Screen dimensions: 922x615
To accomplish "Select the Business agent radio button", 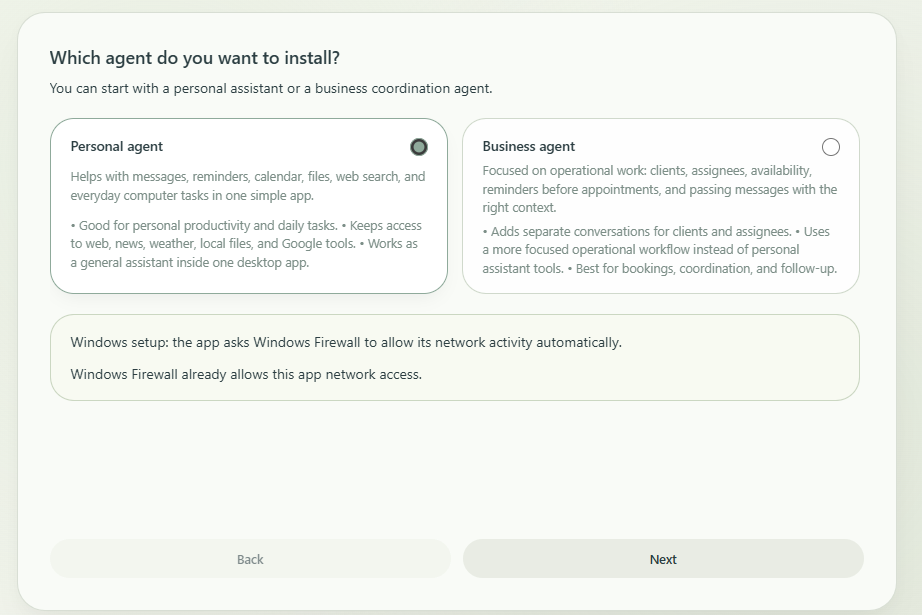I will point(831,147).
